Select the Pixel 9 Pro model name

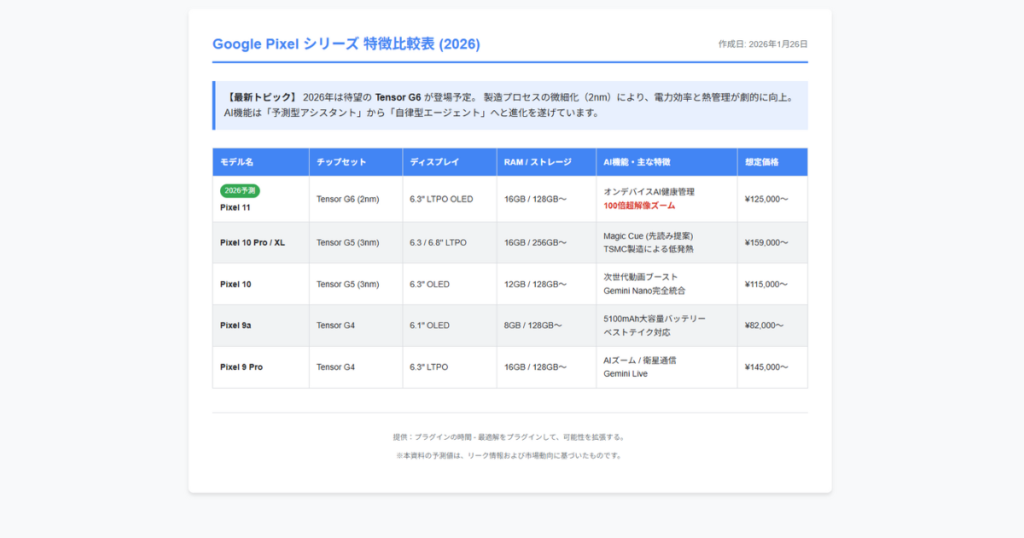(x=241, y=367)
